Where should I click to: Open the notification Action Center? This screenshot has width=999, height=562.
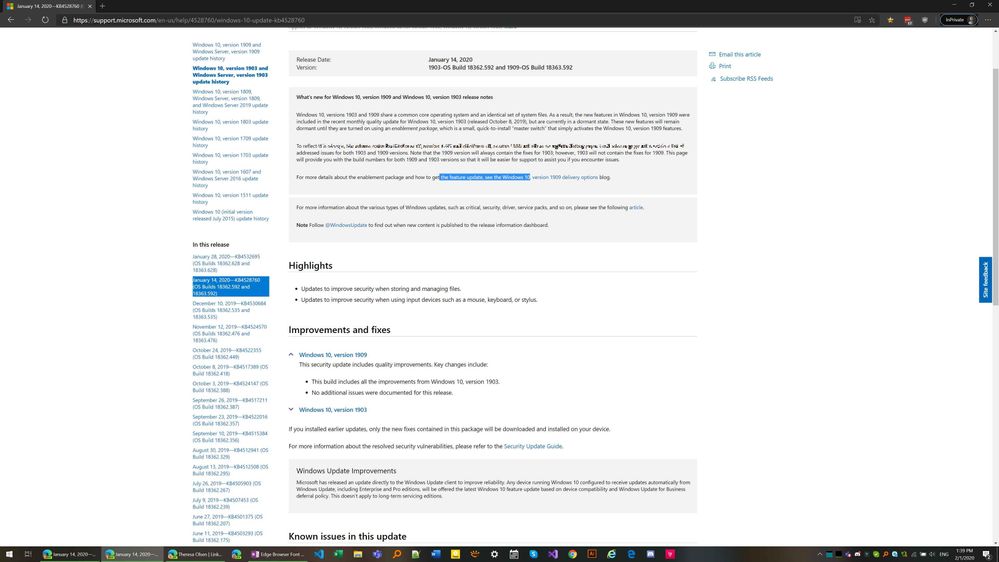(986, 554)
